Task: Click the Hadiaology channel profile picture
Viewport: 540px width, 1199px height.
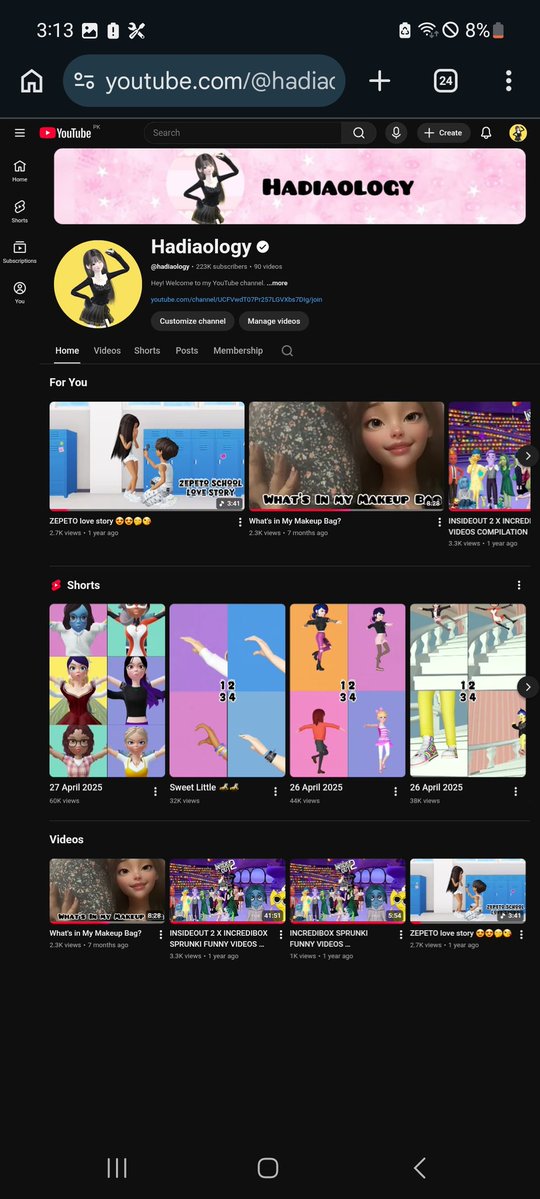Action: pos(98,284)
